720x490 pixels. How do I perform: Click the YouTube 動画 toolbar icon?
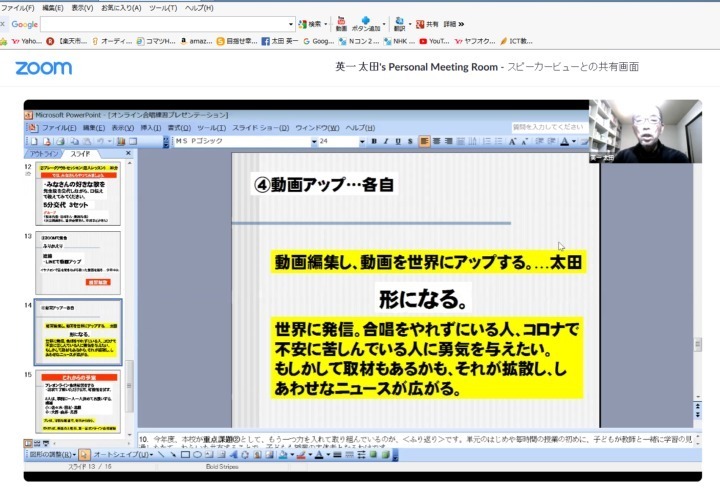(x=341, y=24)
